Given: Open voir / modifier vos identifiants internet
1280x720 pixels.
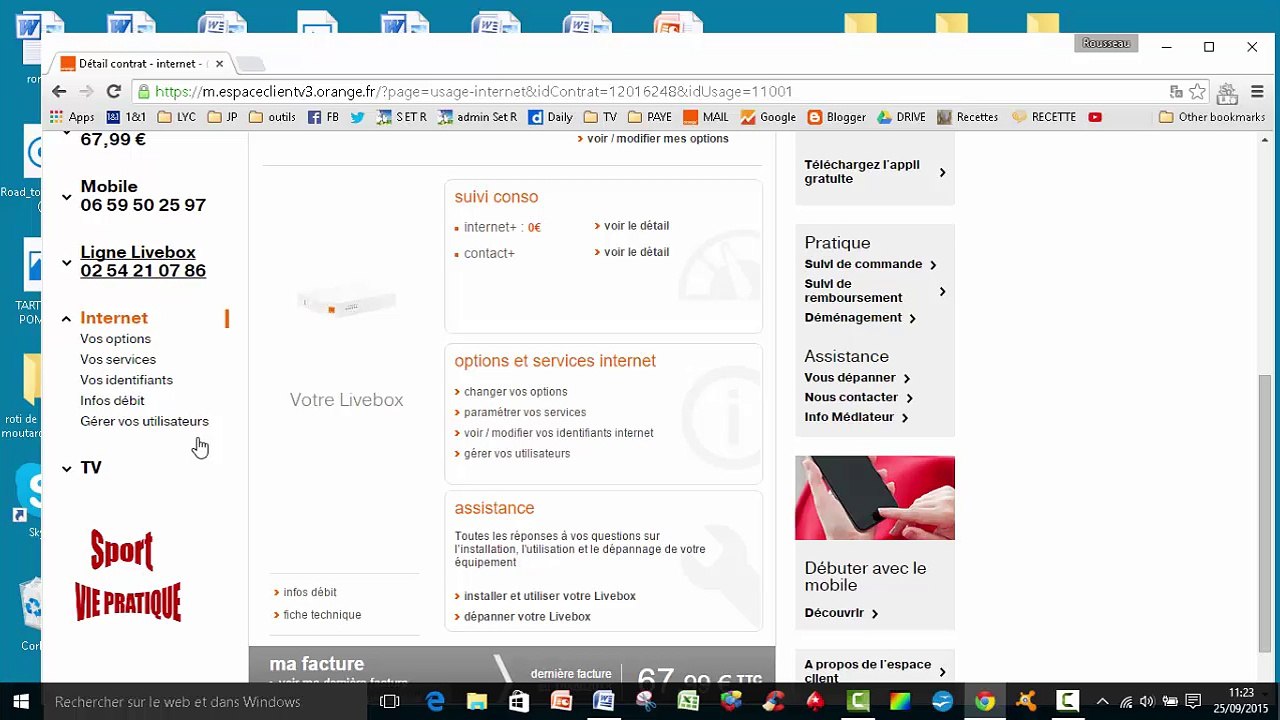Looking at the screenshot, I should 558,433.
